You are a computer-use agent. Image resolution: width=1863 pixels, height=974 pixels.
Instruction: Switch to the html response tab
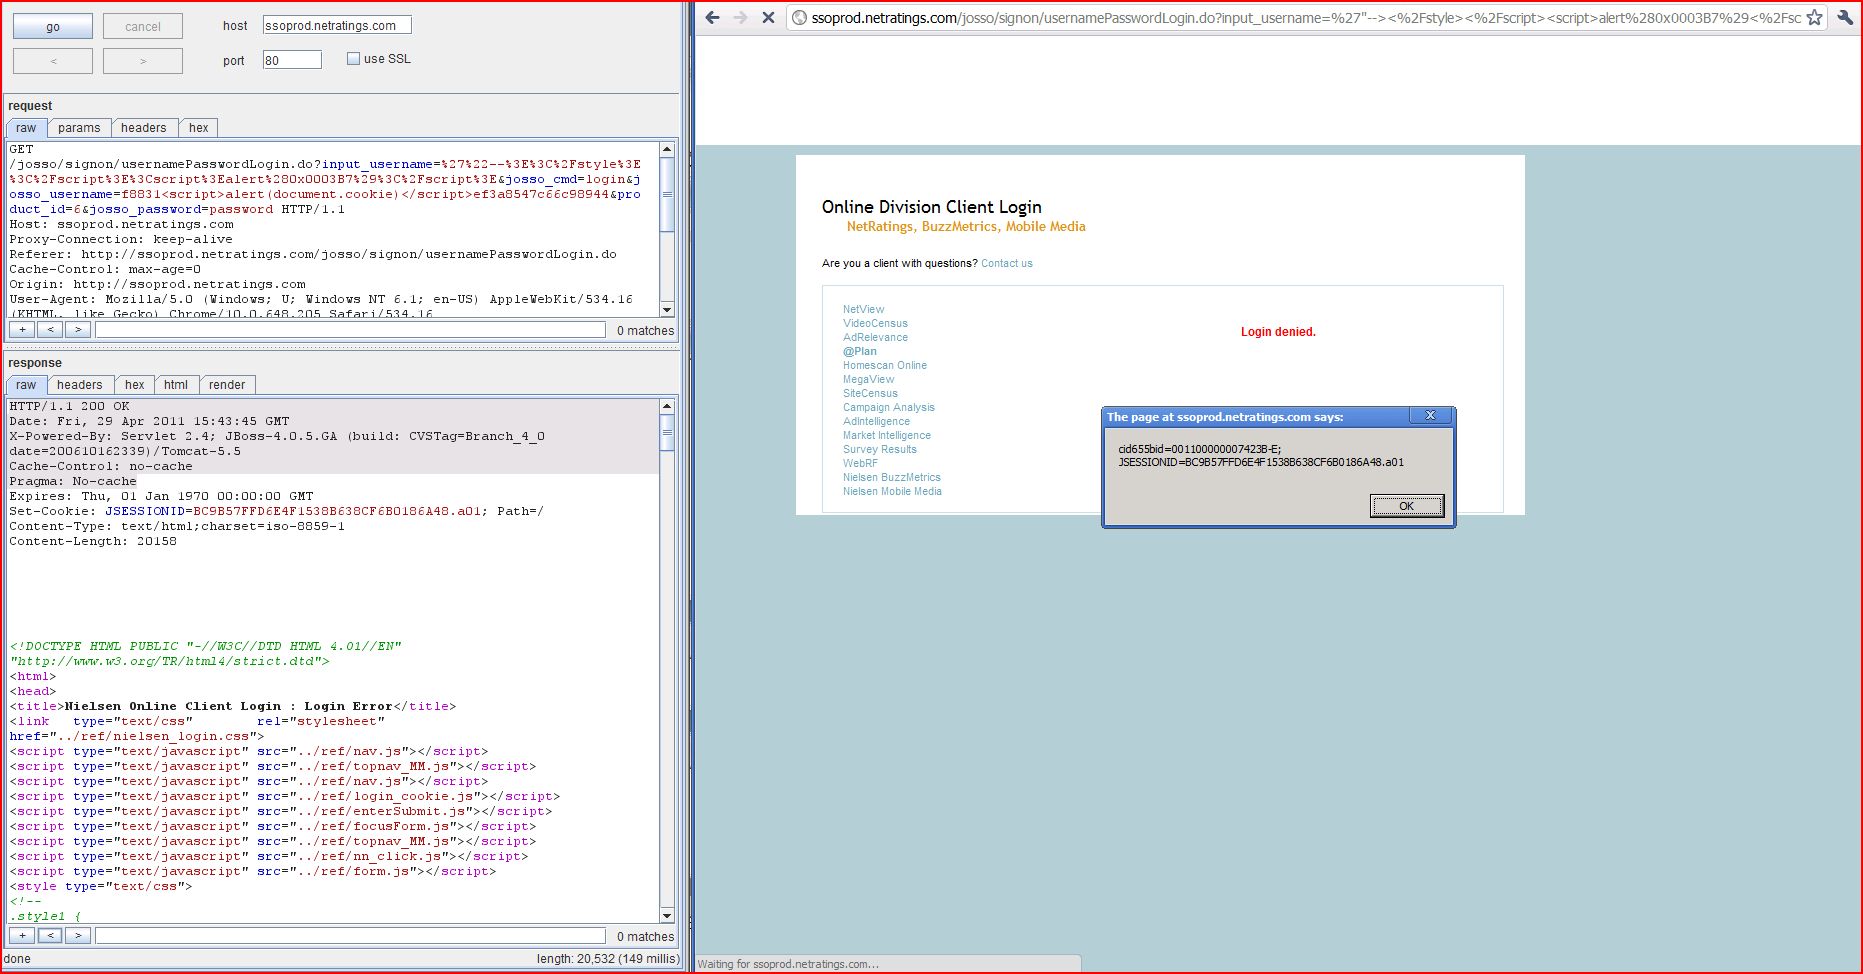176,384
